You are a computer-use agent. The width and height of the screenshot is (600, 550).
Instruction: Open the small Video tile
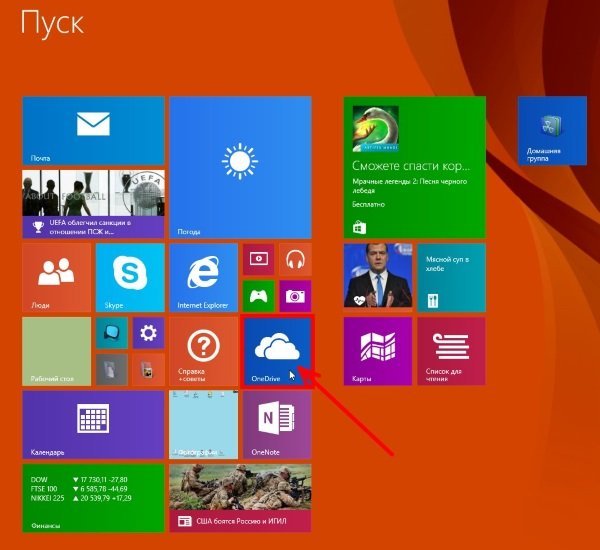point(259,259)
